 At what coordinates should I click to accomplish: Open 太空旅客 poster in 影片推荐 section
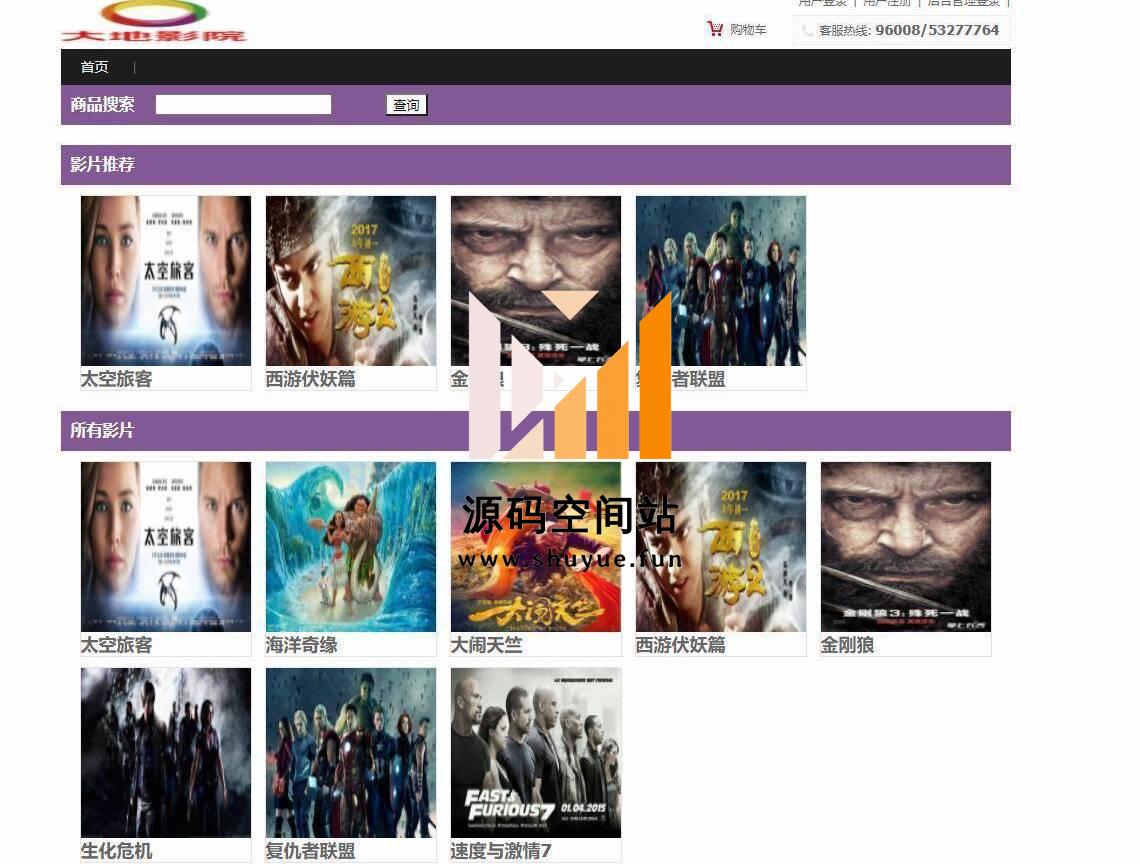pyautogui.click(x=166, y=281)
